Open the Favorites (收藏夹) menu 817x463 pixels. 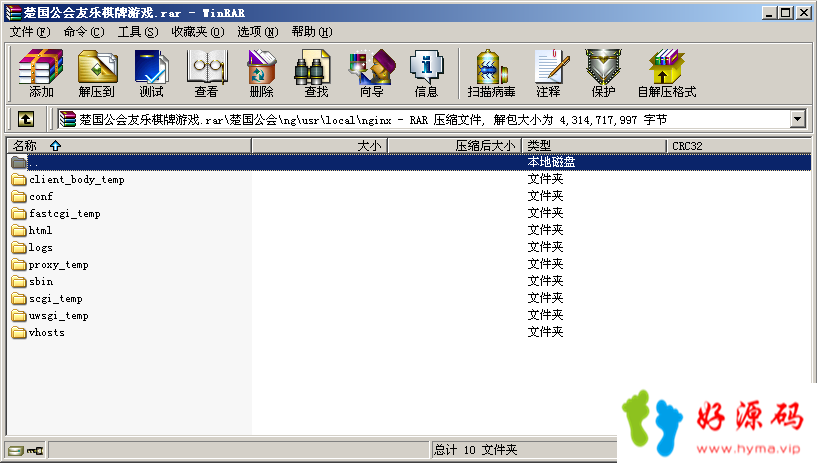coord(197,32)
